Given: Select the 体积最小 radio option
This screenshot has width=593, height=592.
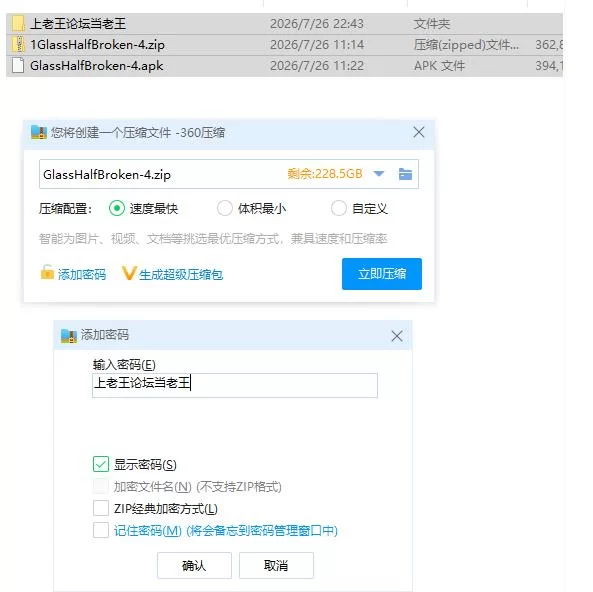Looking at the screenshot, I should pos(225,208).
